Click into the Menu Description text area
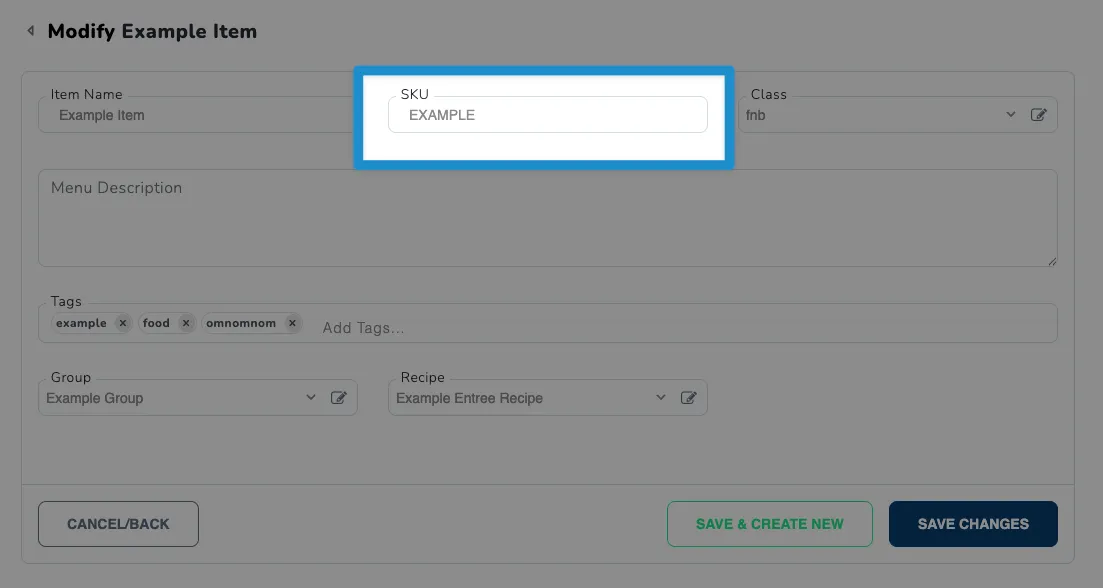 pos(547,218)
